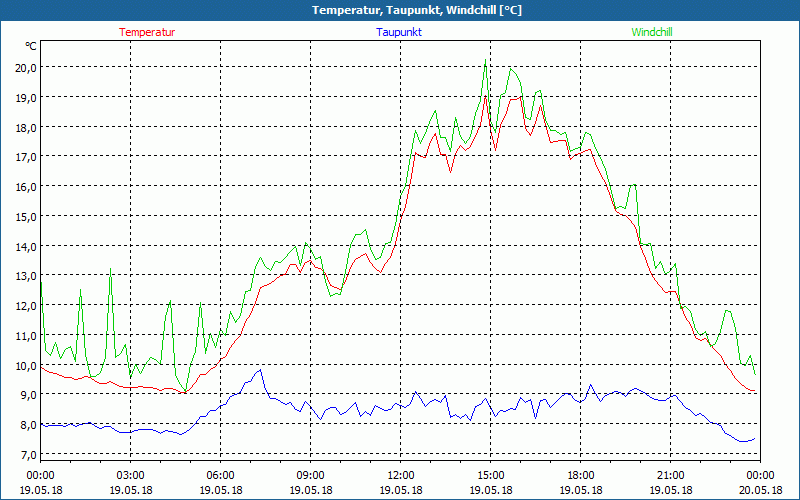
Task: Click the 11,0 y-axis value
Action: click(26, 335)
